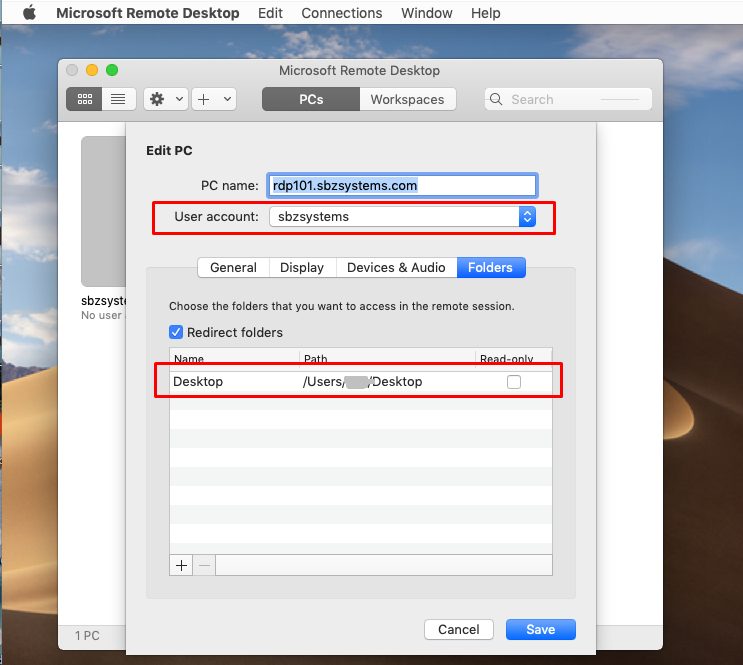Open Microsoft Remote Desktop app menu
The width and height of the screenshot is (743, 665).
pos(148,13)
